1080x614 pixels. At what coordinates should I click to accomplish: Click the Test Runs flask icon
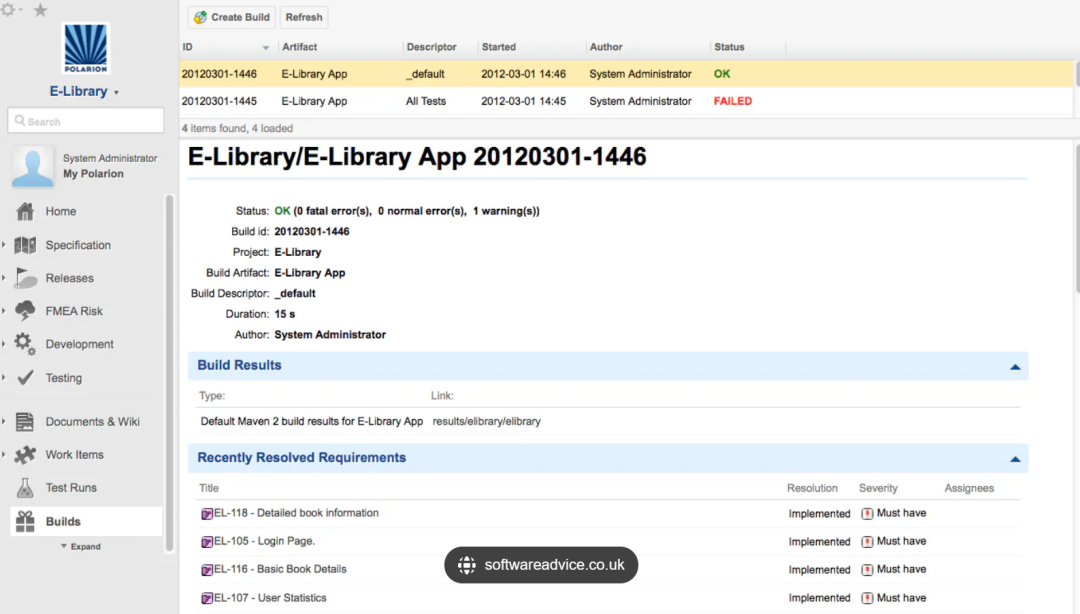[26, 488]
